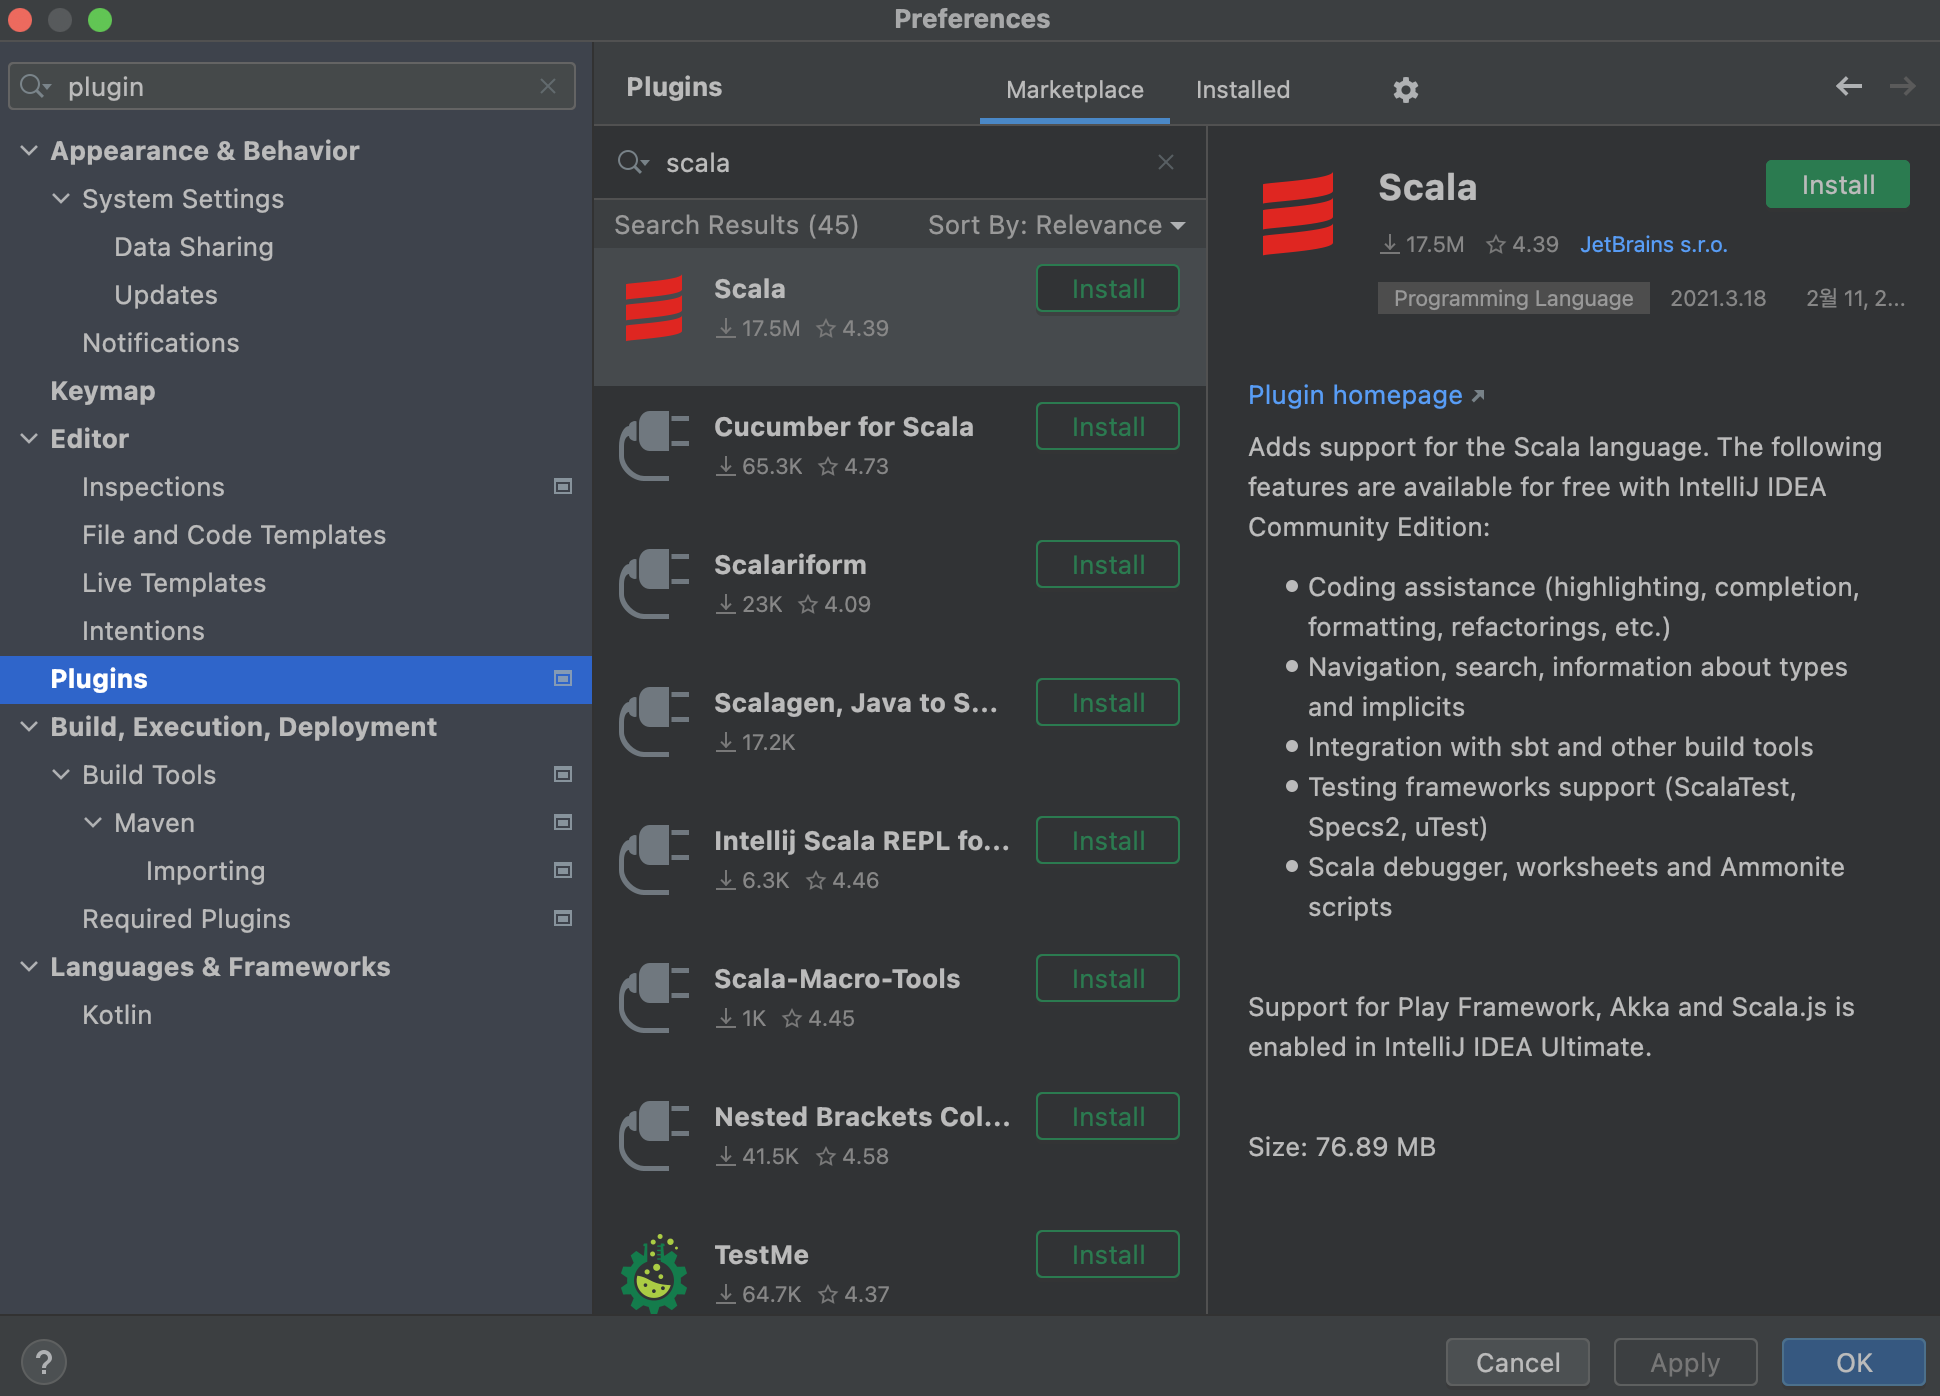1940x1396 pixels.
Task: Select Intentions in the tree
Action: (x=143, y=631)
